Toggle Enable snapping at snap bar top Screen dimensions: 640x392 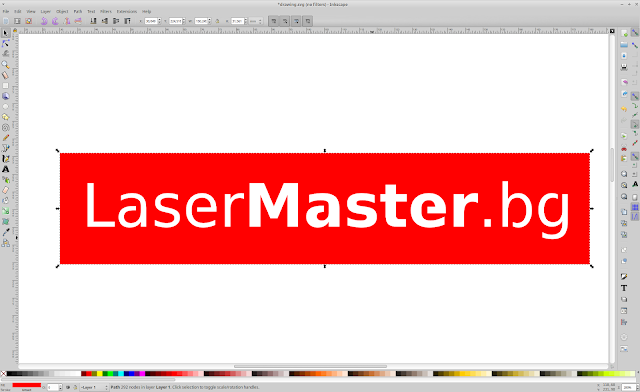(x=635, y=32)
